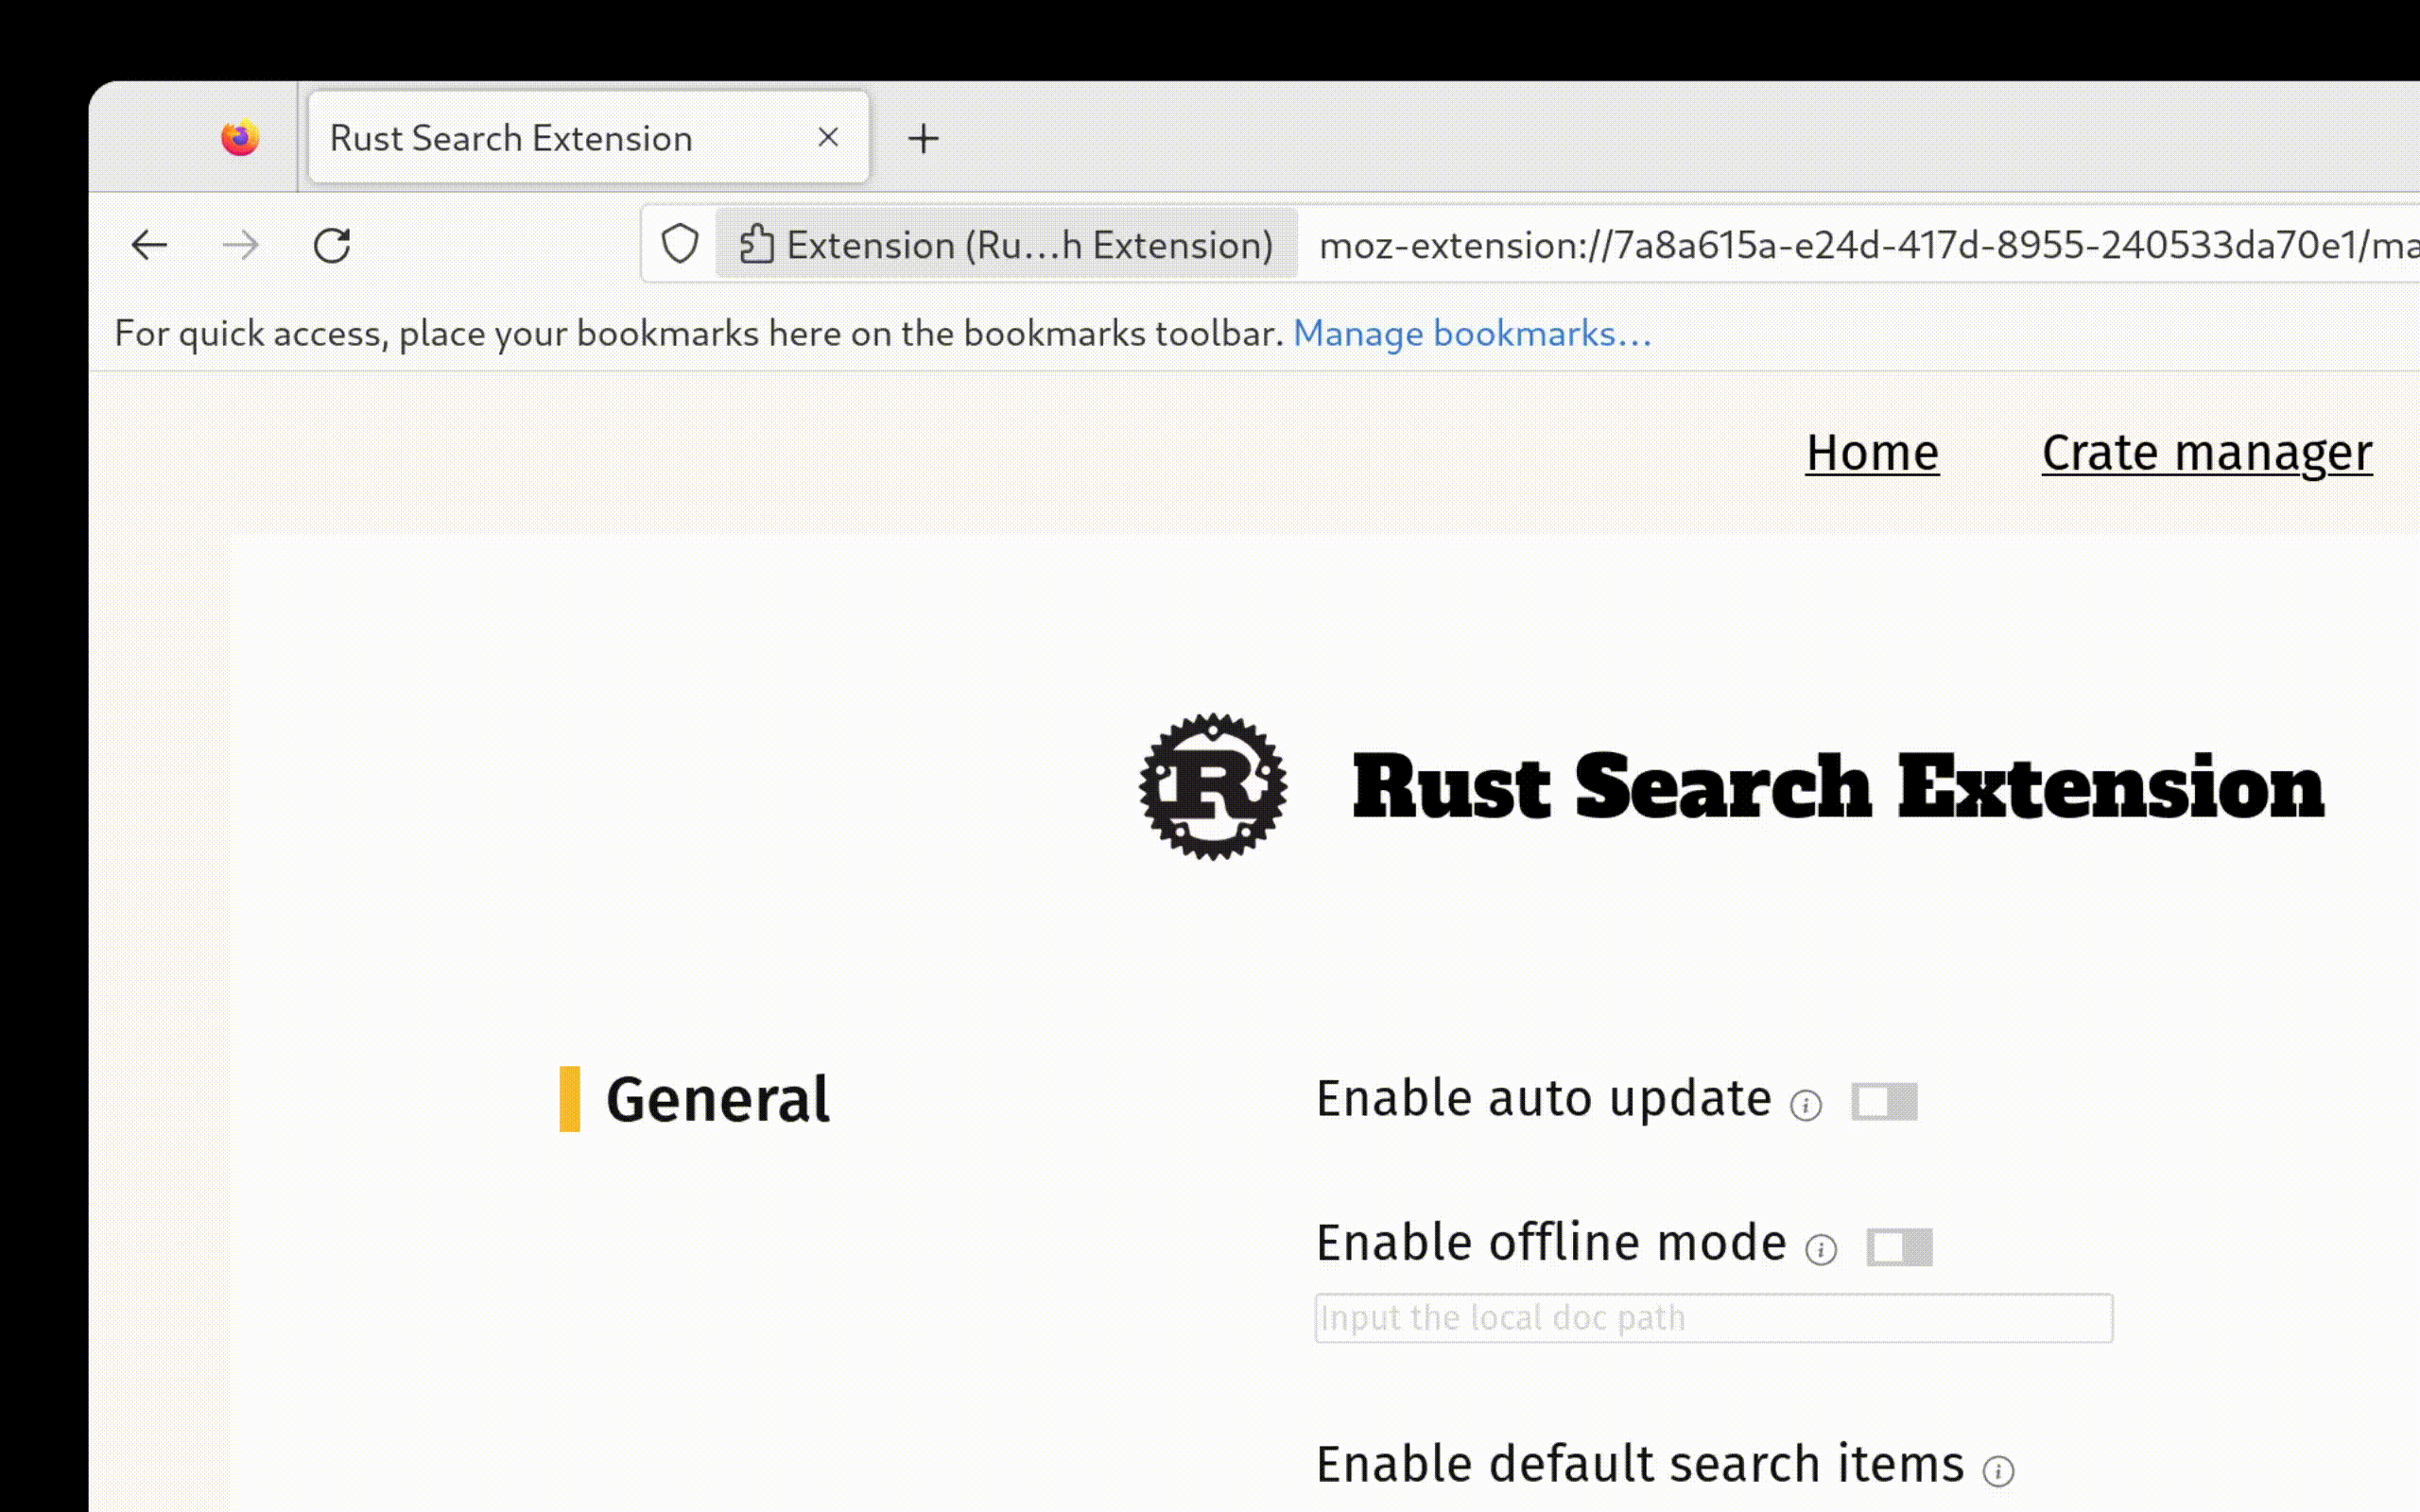
Task: Click the Firefox logo icon in tab bar
Action: (240, 137)
